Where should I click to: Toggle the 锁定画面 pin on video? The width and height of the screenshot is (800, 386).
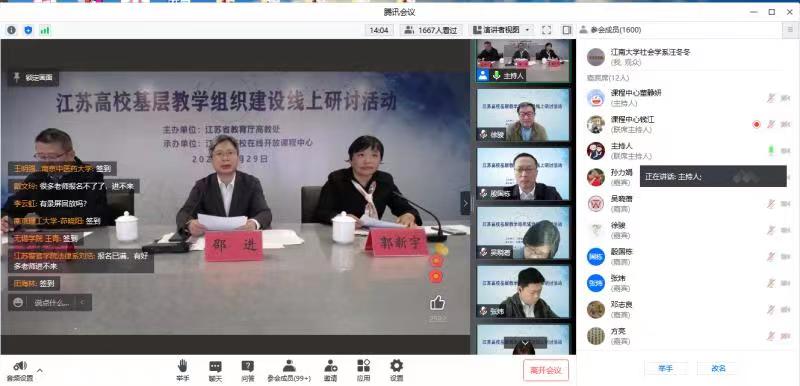33,78
